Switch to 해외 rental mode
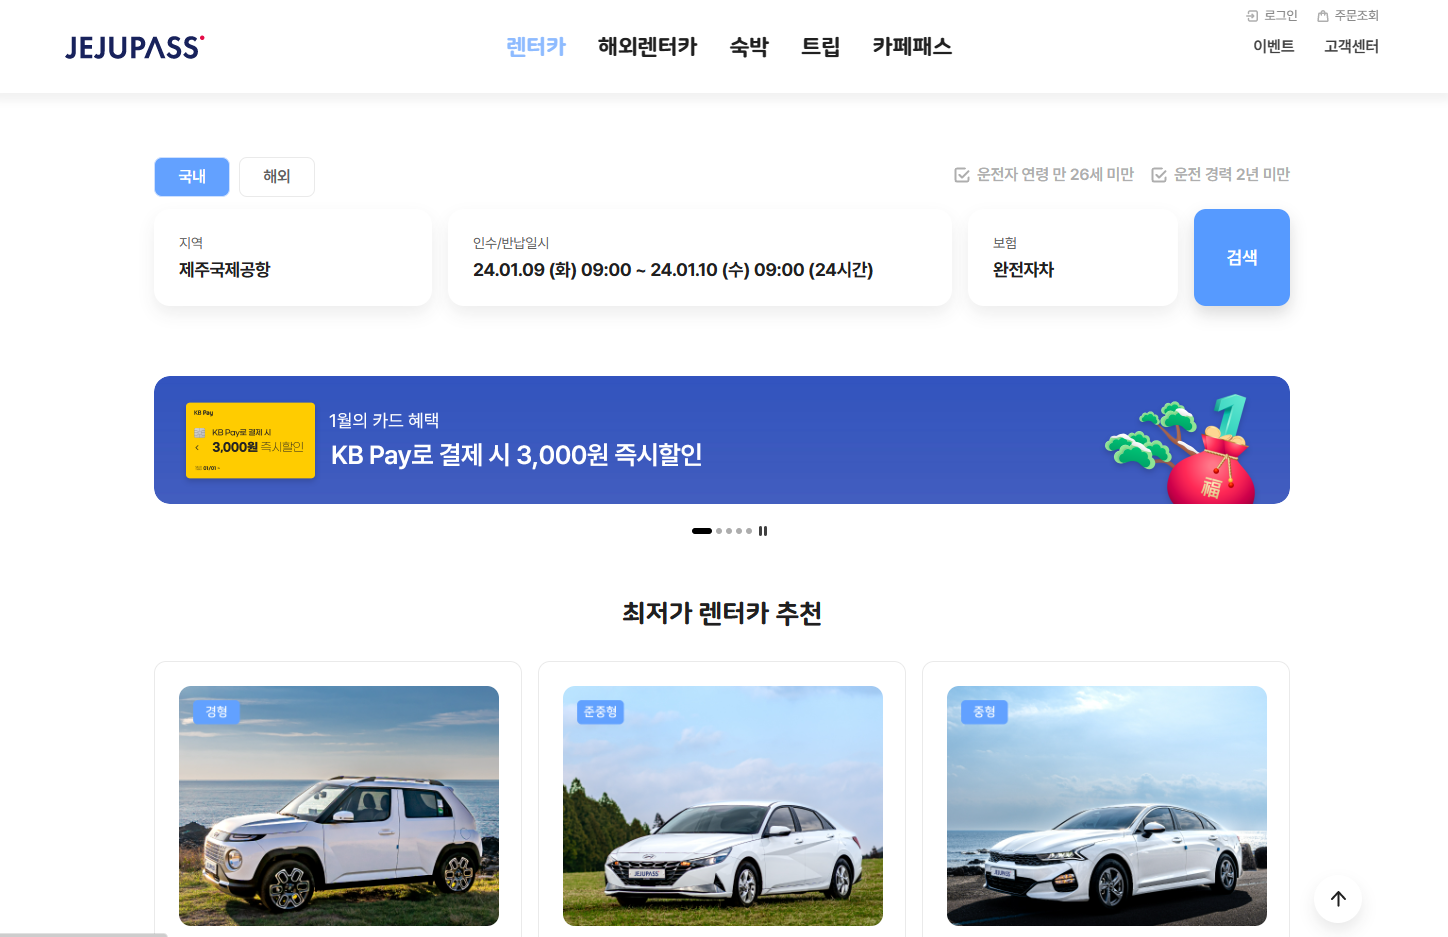 tap(276, 176)
